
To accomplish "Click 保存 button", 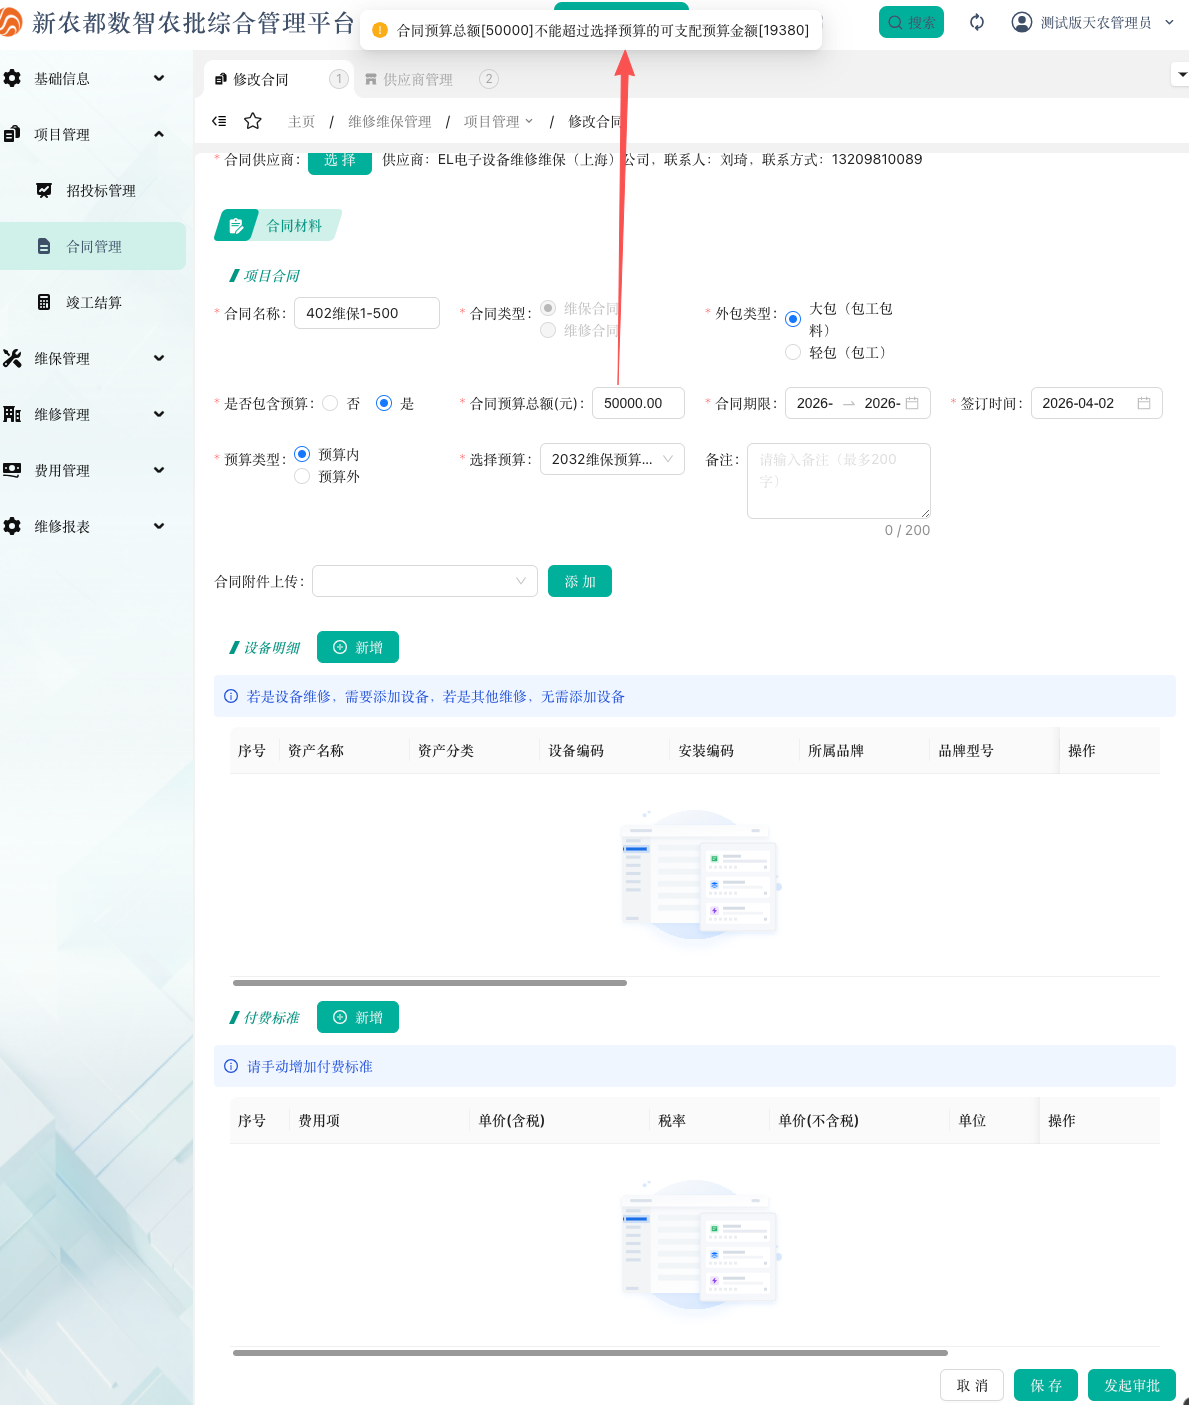I will click(x=1046, y=1385).
